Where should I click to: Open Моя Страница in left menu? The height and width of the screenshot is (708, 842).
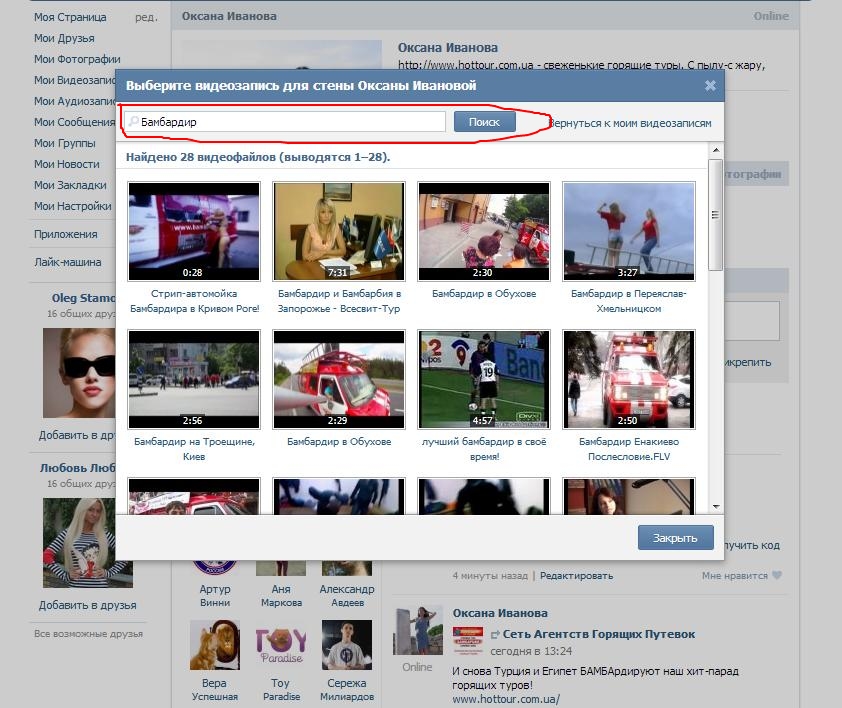70,17
